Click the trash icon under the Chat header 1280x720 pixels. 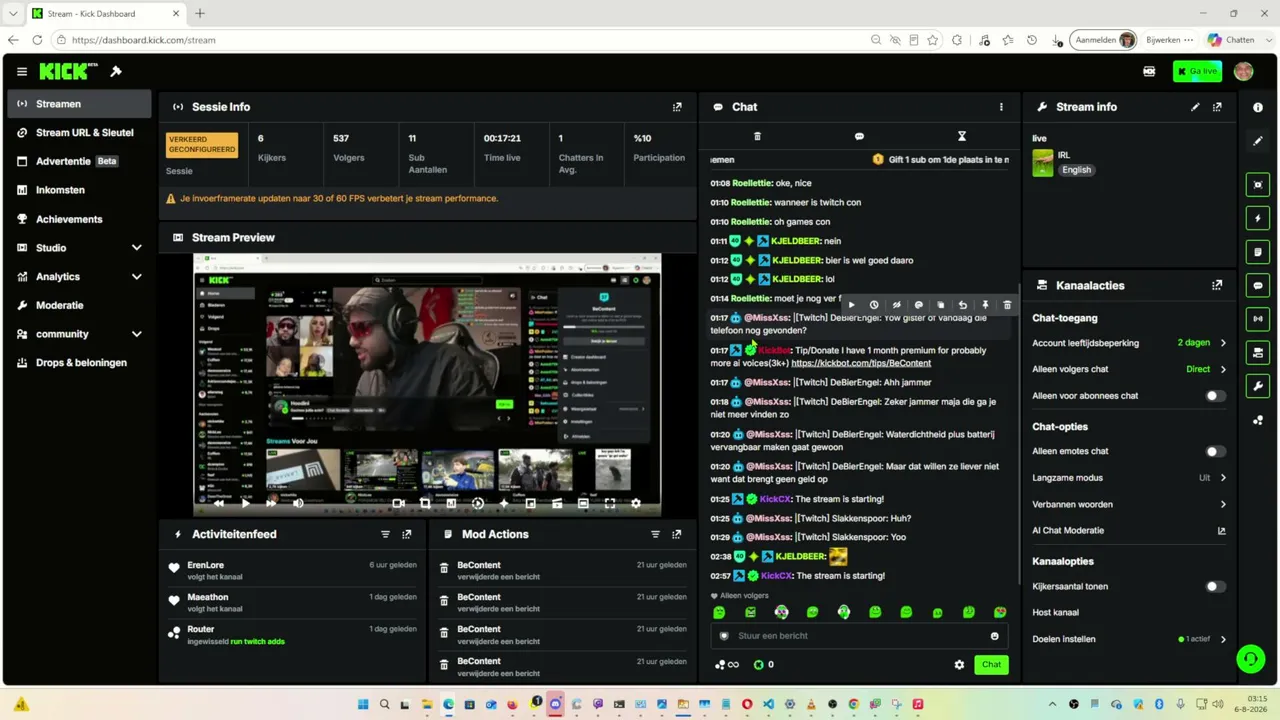[x=757, y=136]
